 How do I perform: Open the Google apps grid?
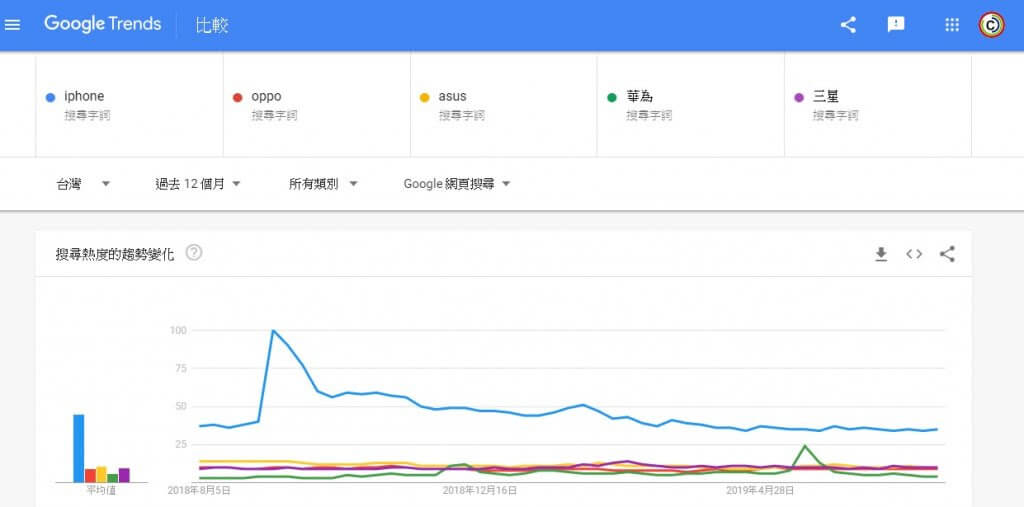pyautogui.click(x=952, y=25)
